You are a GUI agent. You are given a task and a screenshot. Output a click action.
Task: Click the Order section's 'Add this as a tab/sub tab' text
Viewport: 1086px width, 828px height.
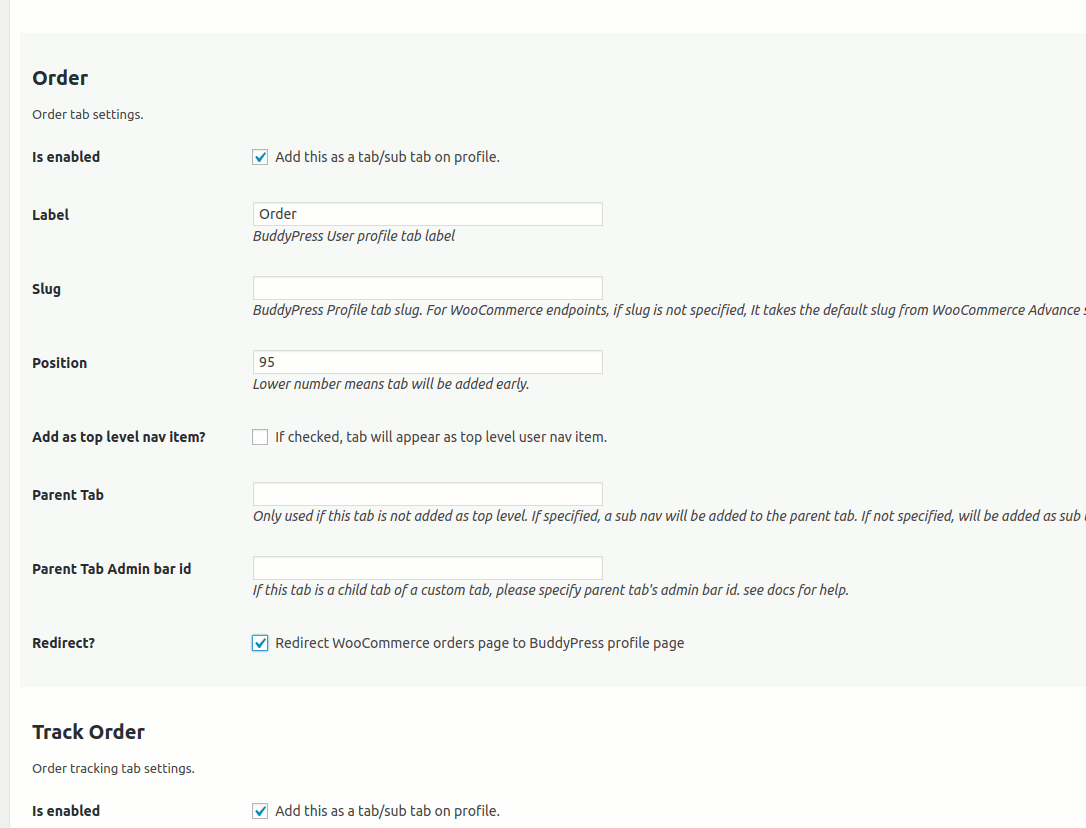(387, 157)
